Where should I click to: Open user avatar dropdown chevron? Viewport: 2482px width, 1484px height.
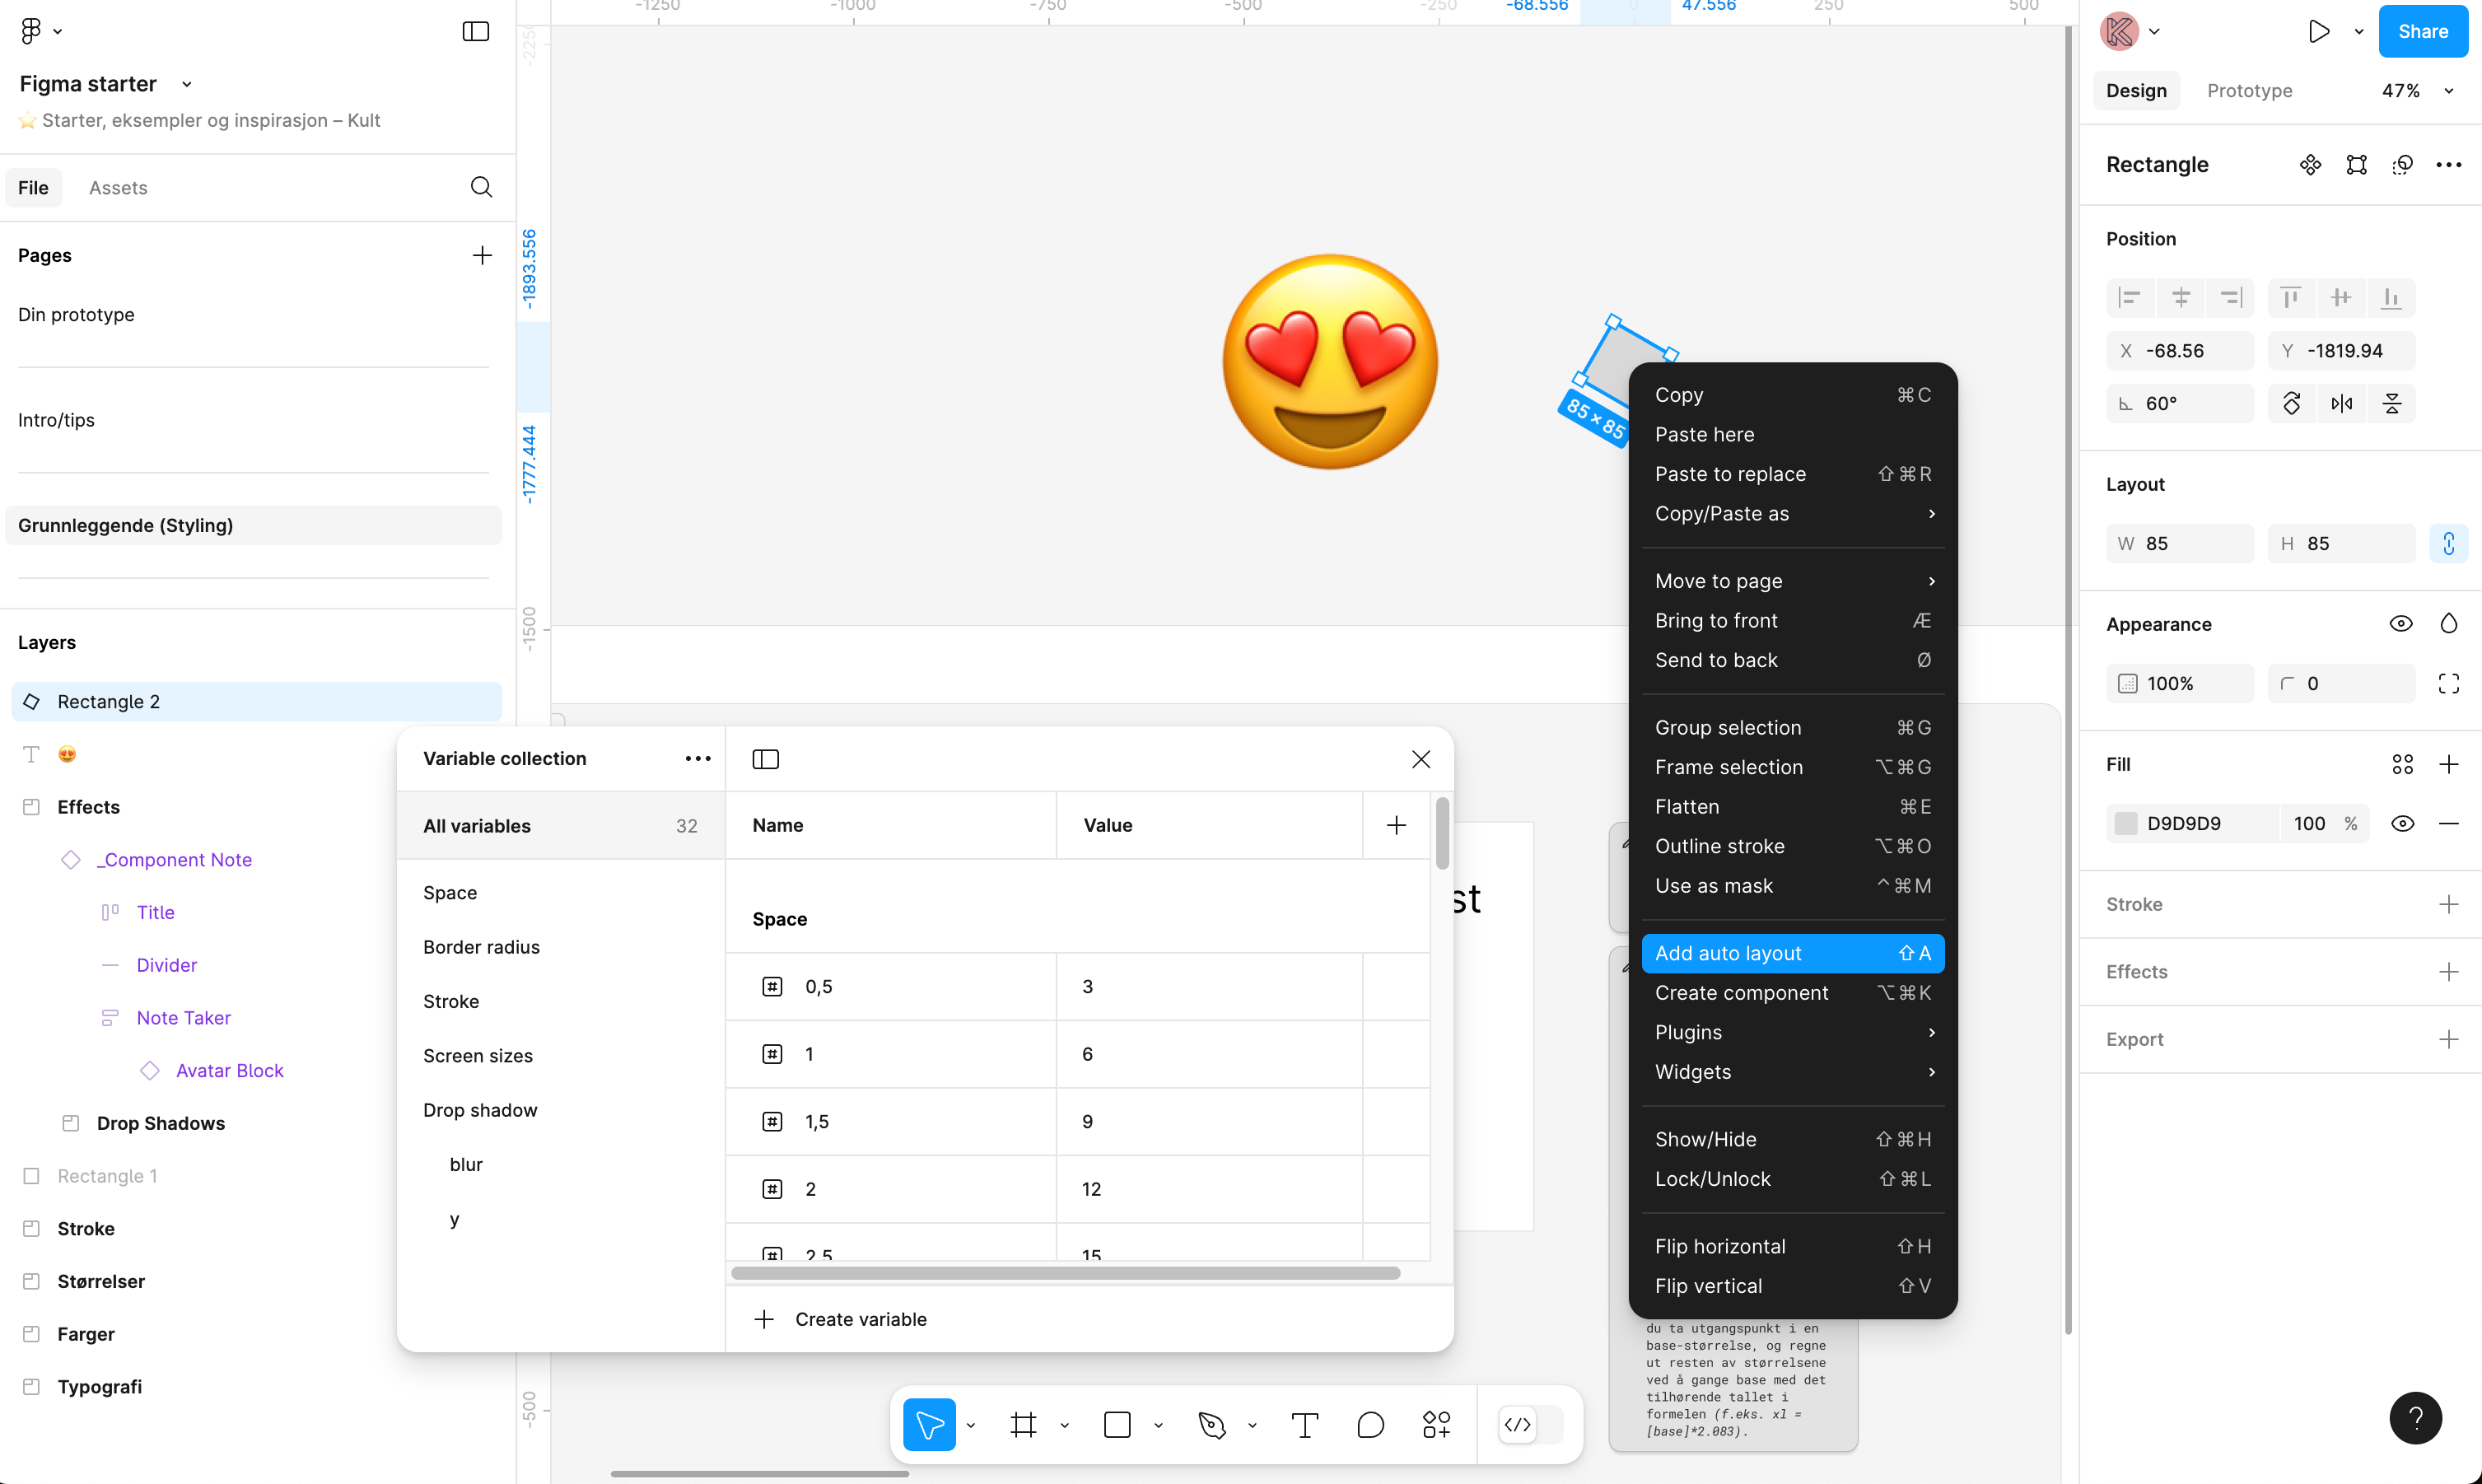pyautogui.click(x=2154, y=31)
